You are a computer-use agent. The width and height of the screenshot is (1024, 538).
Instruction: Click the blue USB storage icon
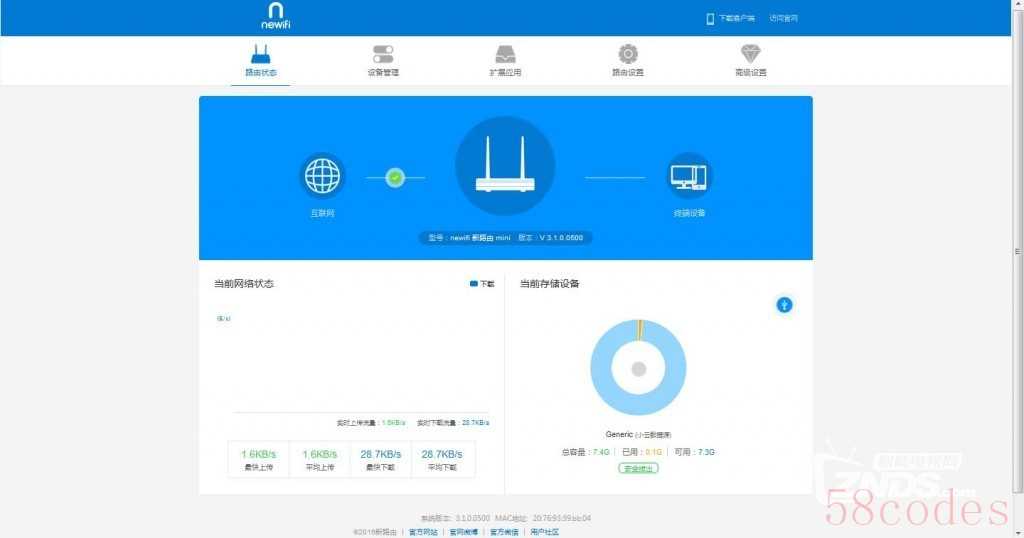tap(784, 304)
